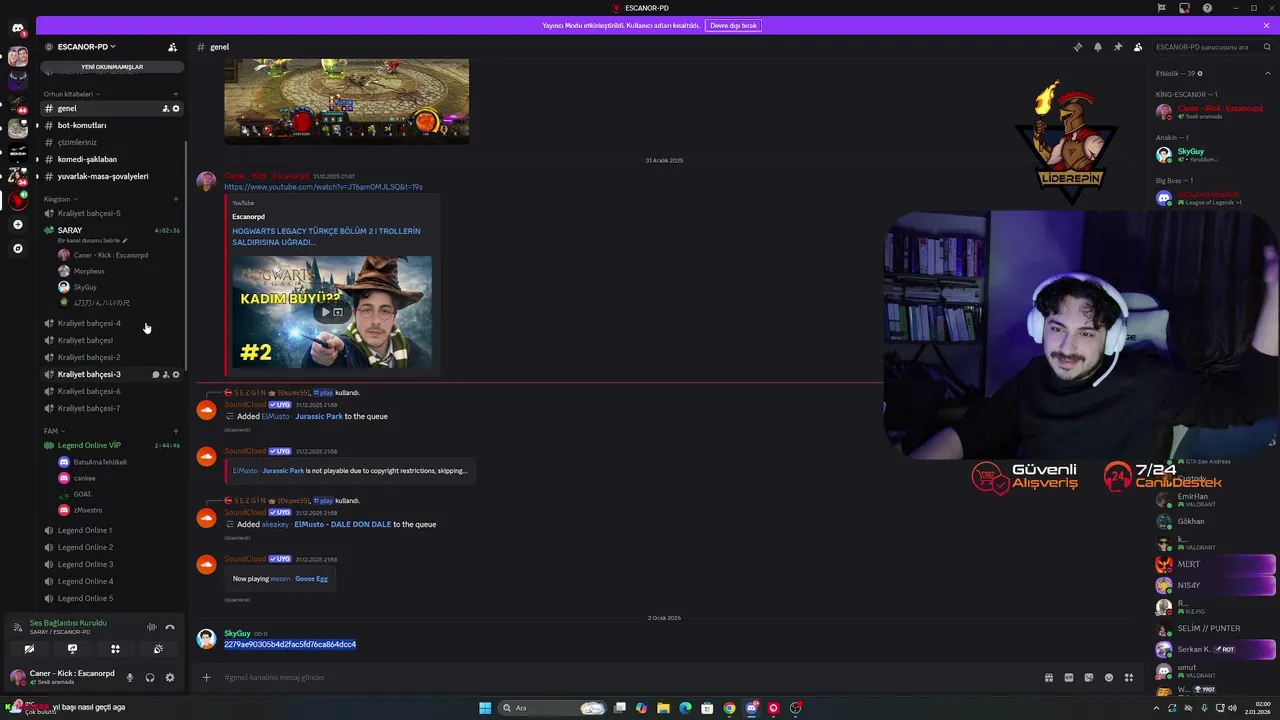Click the attach plus icon in message box
The image size is (1280, 720).
(206, 677)
